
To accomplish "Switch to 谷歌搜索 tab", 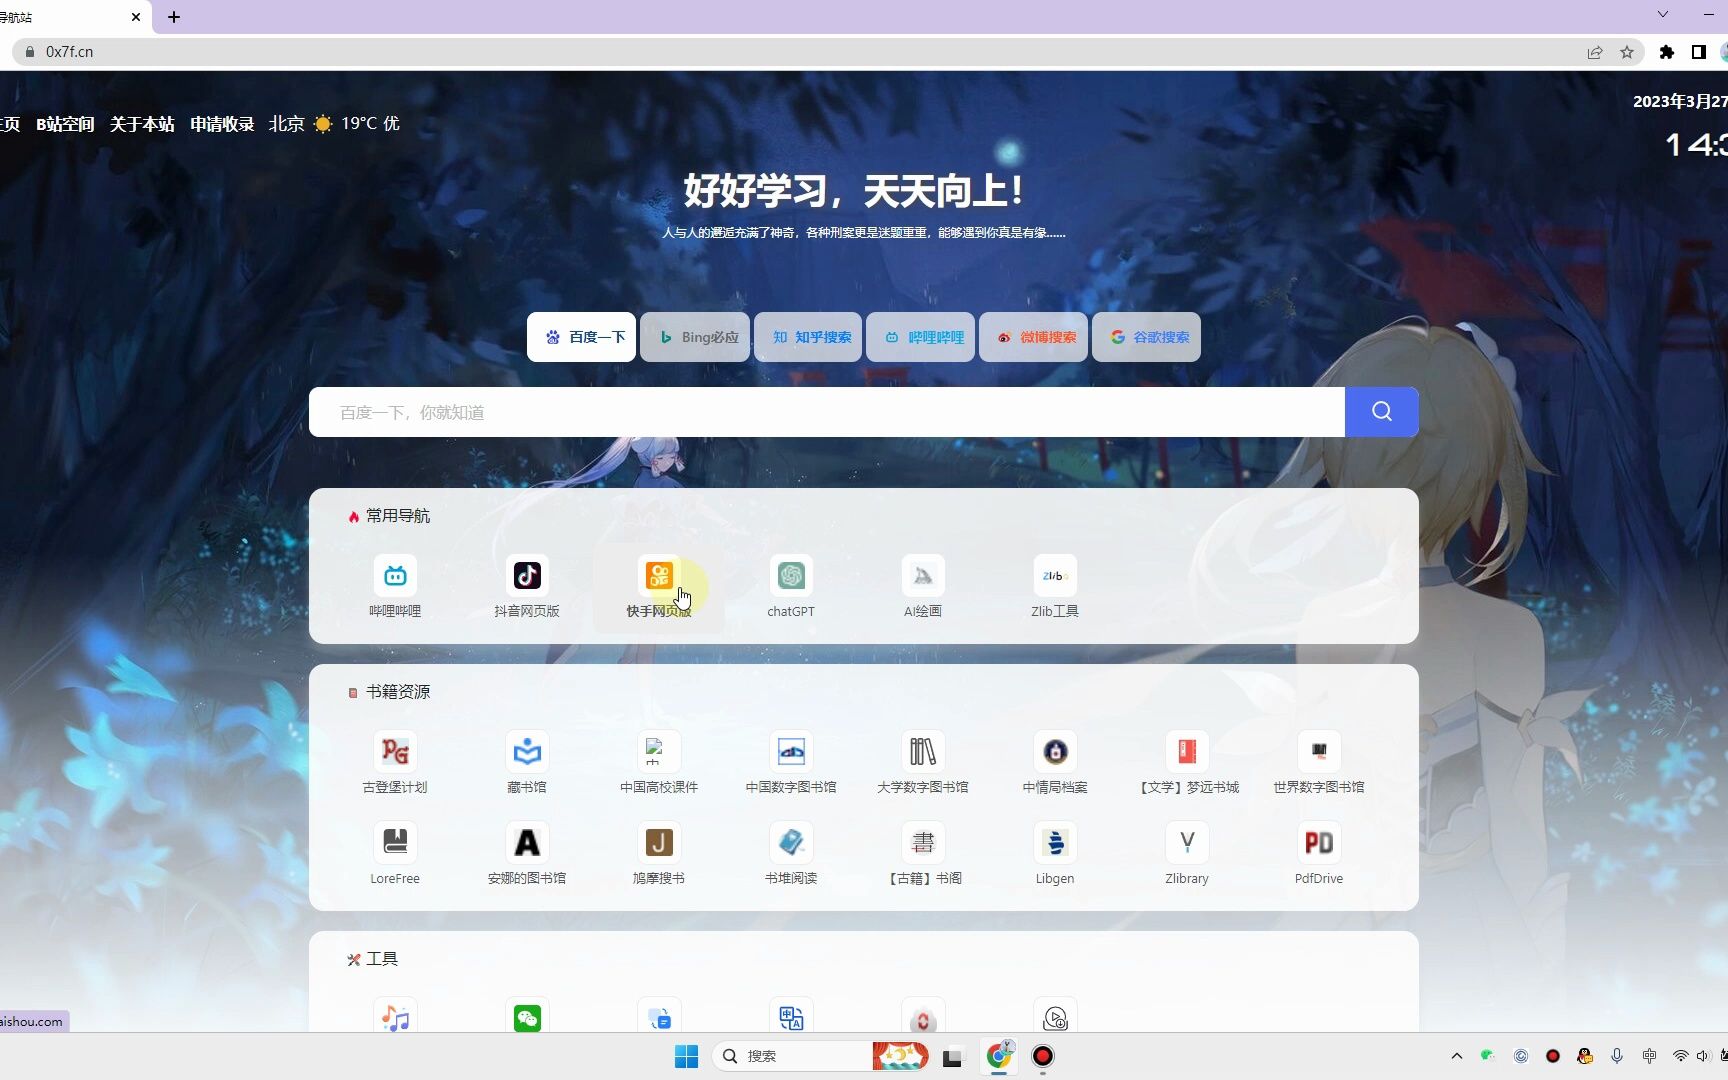I will point(1147,337).
